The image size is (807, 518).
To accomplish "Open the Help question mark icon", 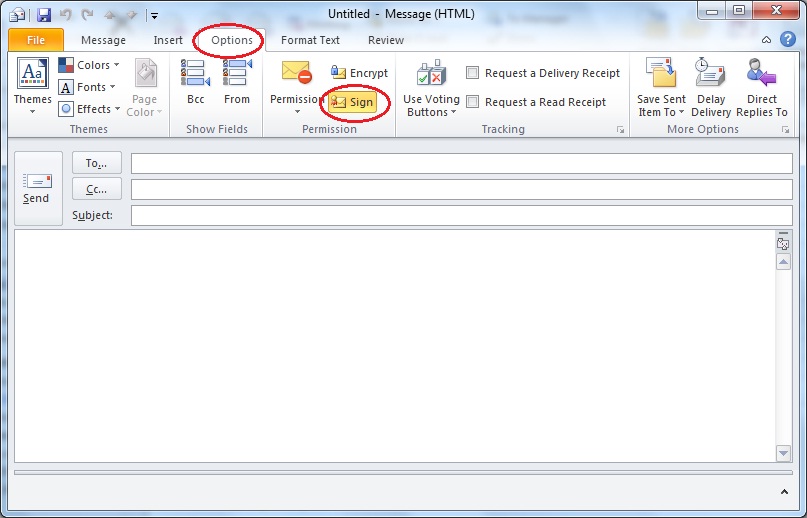I will 791,40.
